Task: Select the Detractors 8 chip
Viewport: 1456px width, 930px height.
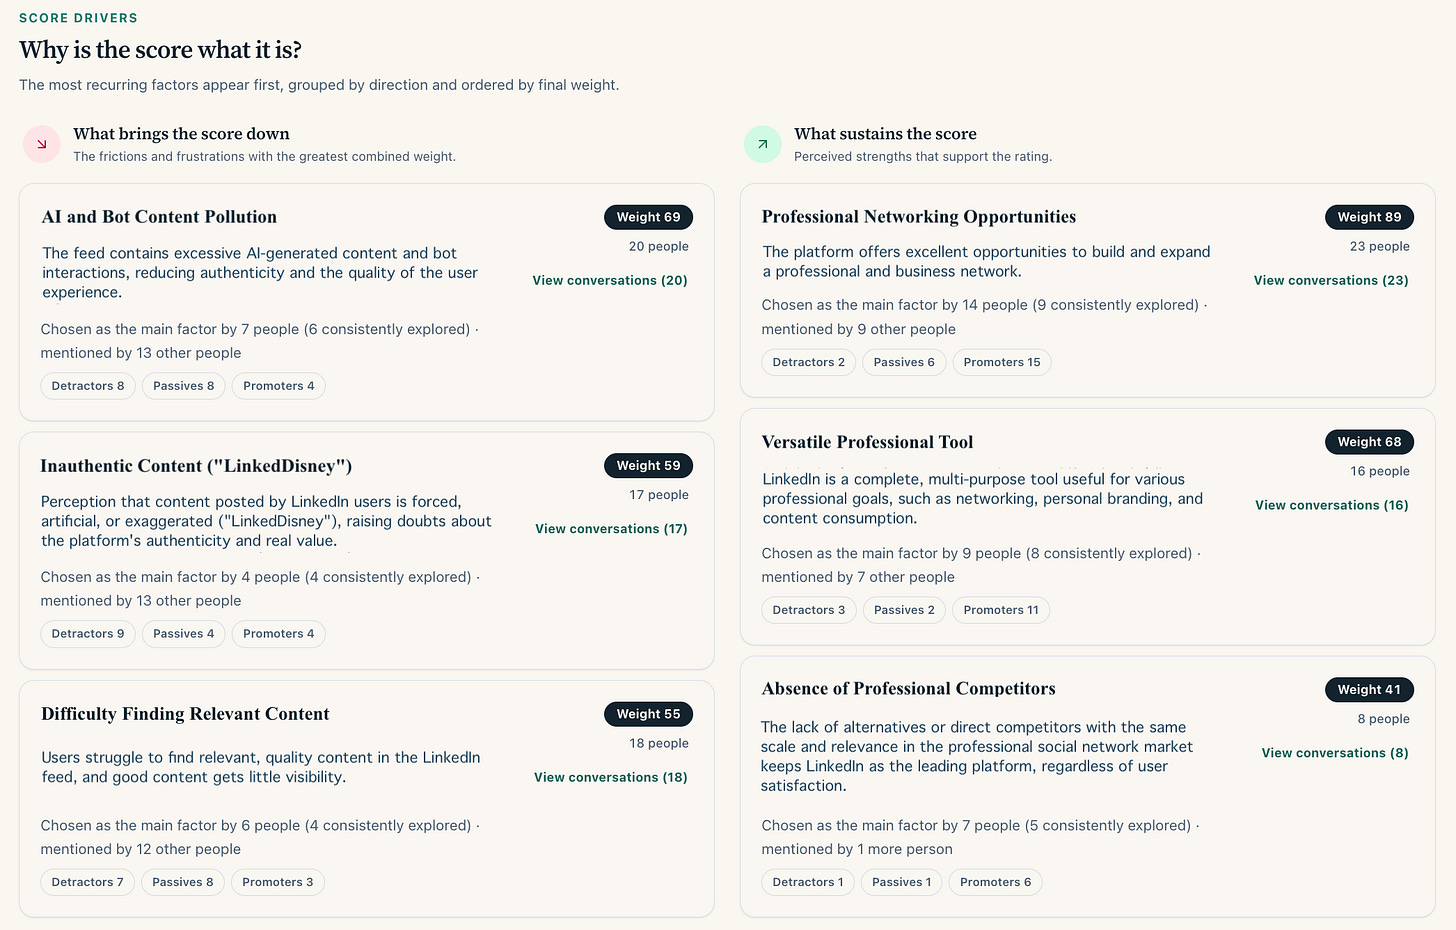Action: click(x=88, y=386)
